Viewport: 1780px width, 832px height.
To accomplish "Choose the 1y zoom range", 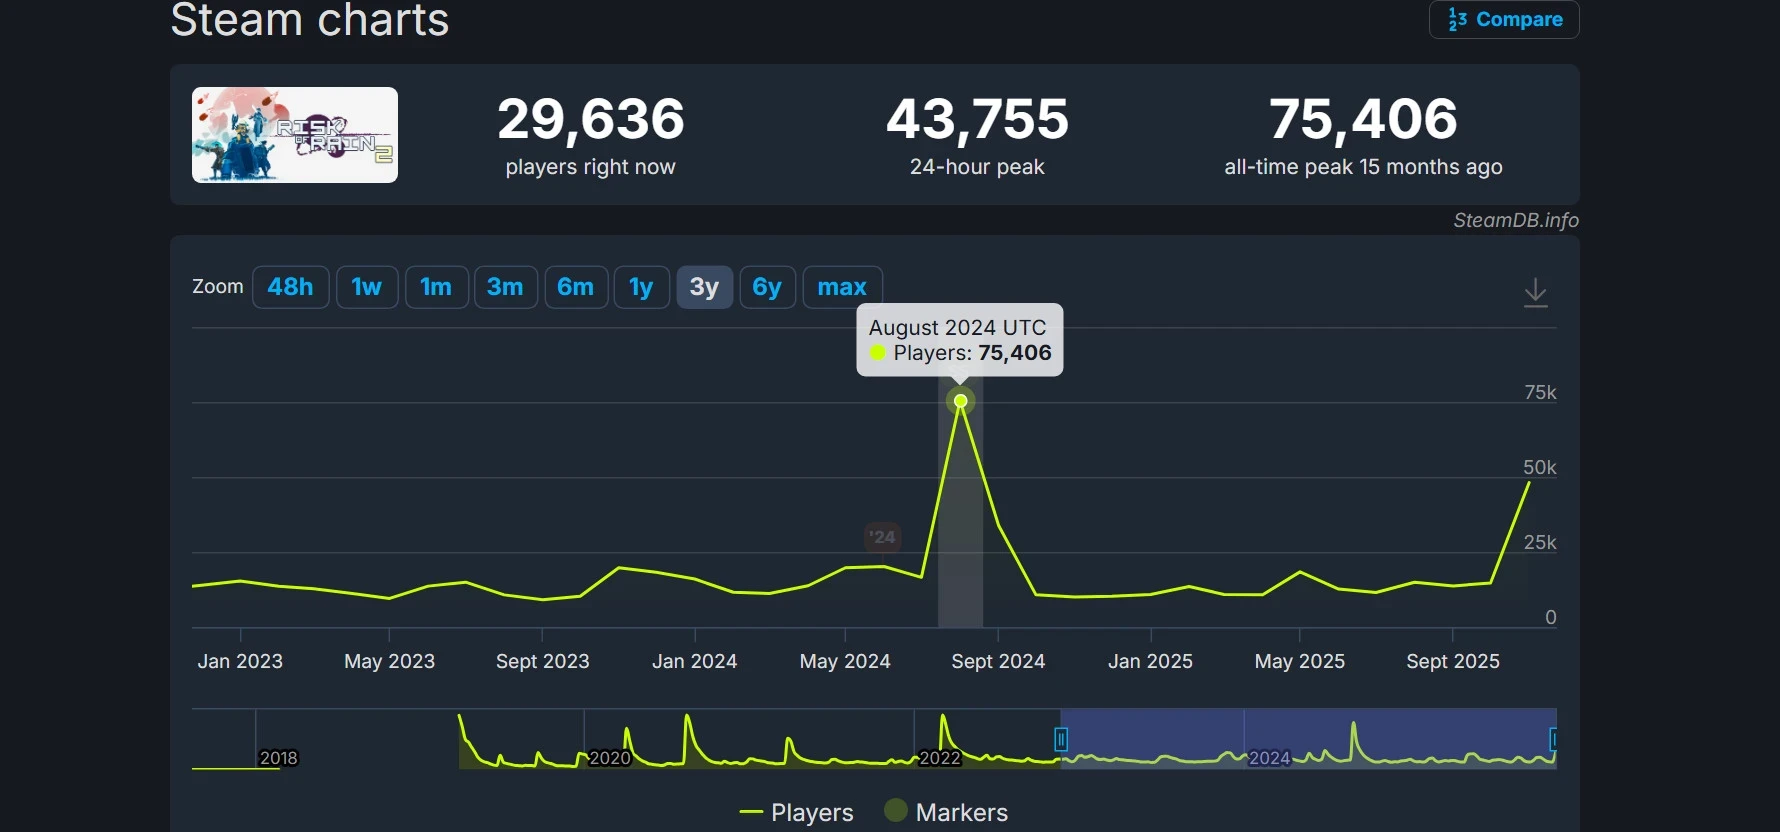I will (x=641, y=288).
